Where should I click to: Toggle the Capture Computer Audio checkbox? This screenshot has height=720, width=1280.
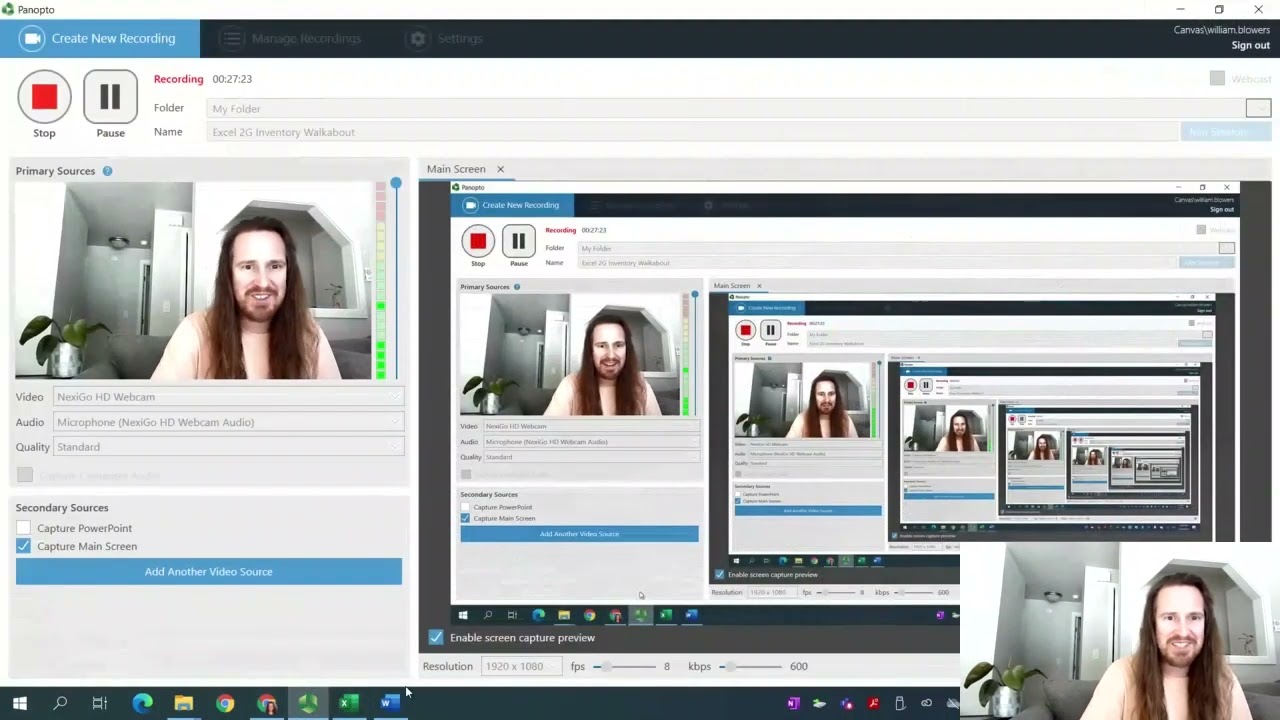[24, 475]
